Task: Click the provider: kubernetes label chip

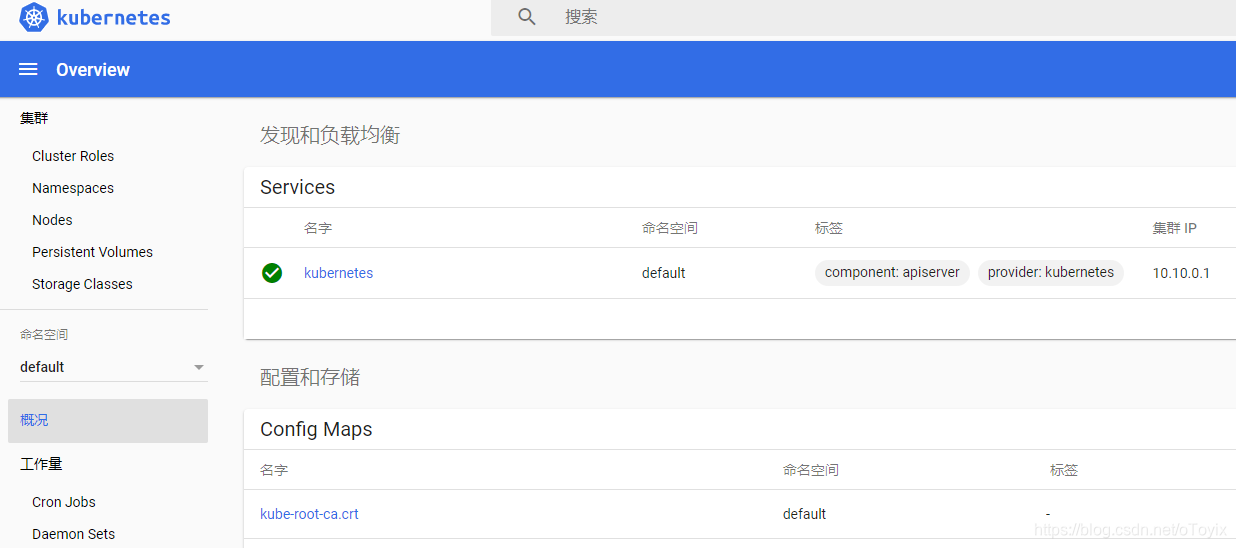Action: pos(1051,272)
